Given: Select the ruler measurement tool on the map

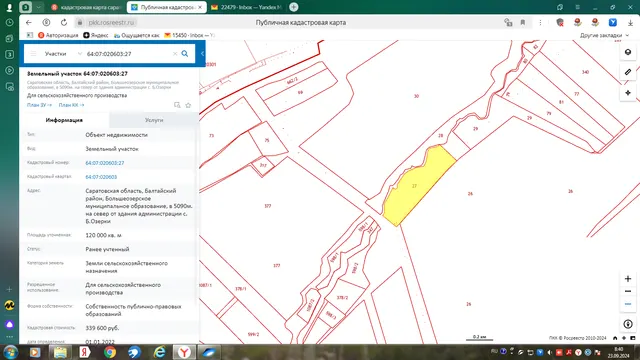Looking at the screenshot, I should click(628, 72).
